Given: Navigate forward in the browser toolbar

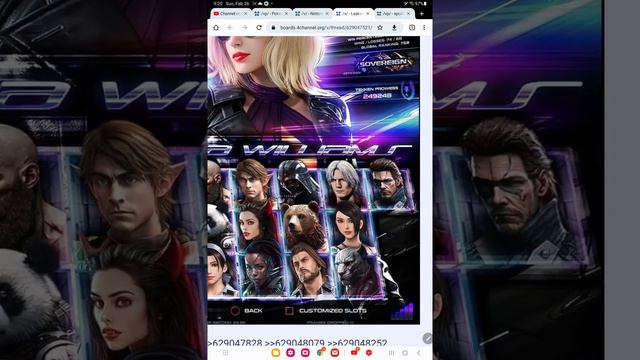Looking at the screenshot, I should point(244,27).
